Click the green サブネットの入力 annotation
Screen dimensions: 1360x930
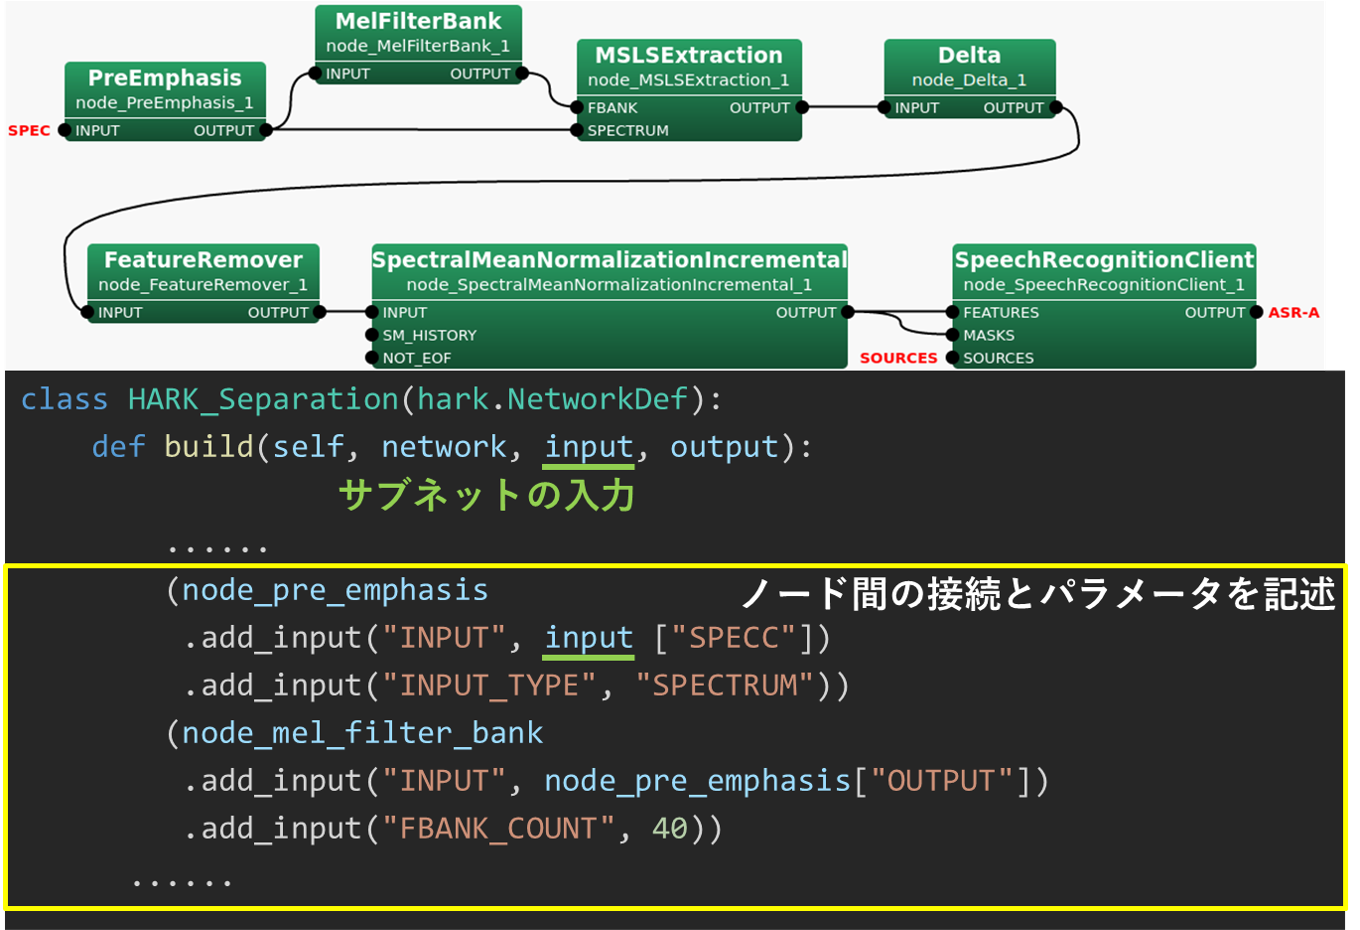(x=487, y=495)
